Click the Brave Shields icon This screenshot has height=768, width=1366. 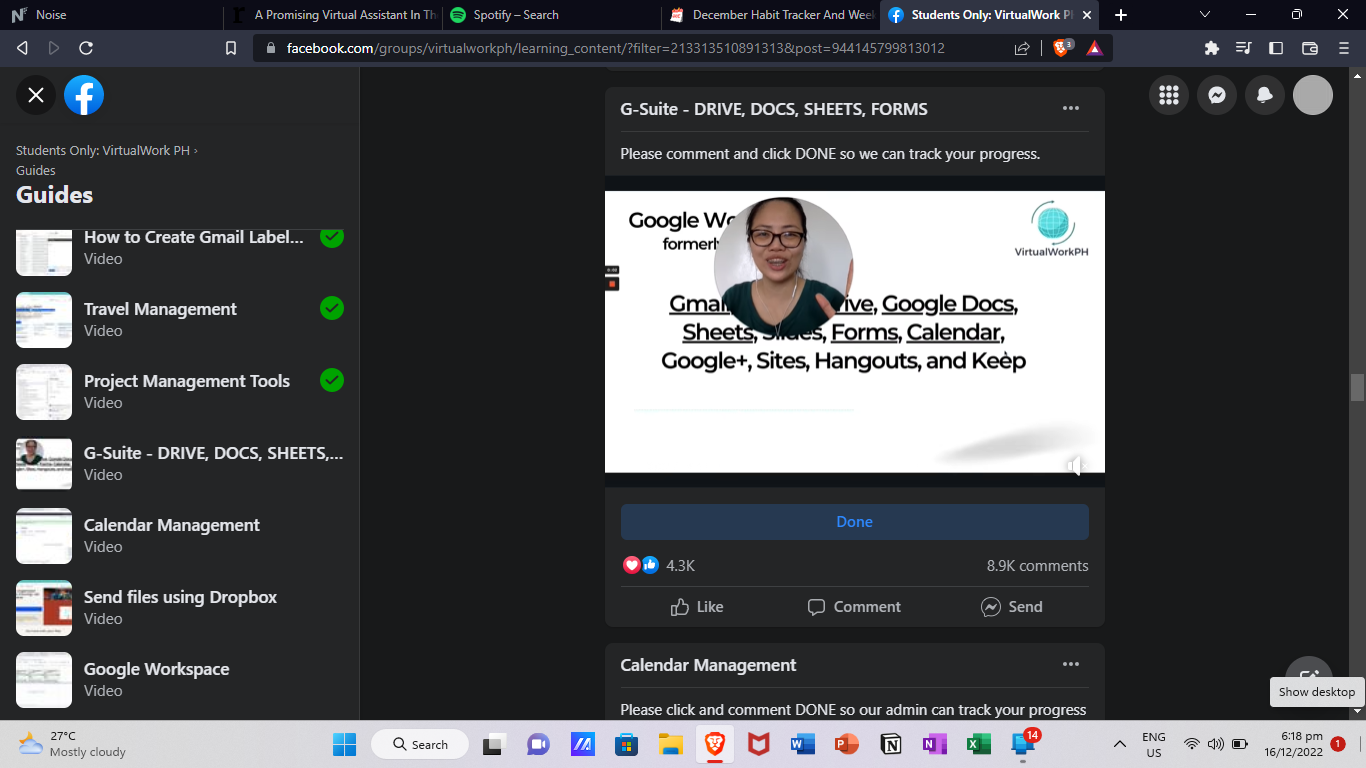point(1063,48)
